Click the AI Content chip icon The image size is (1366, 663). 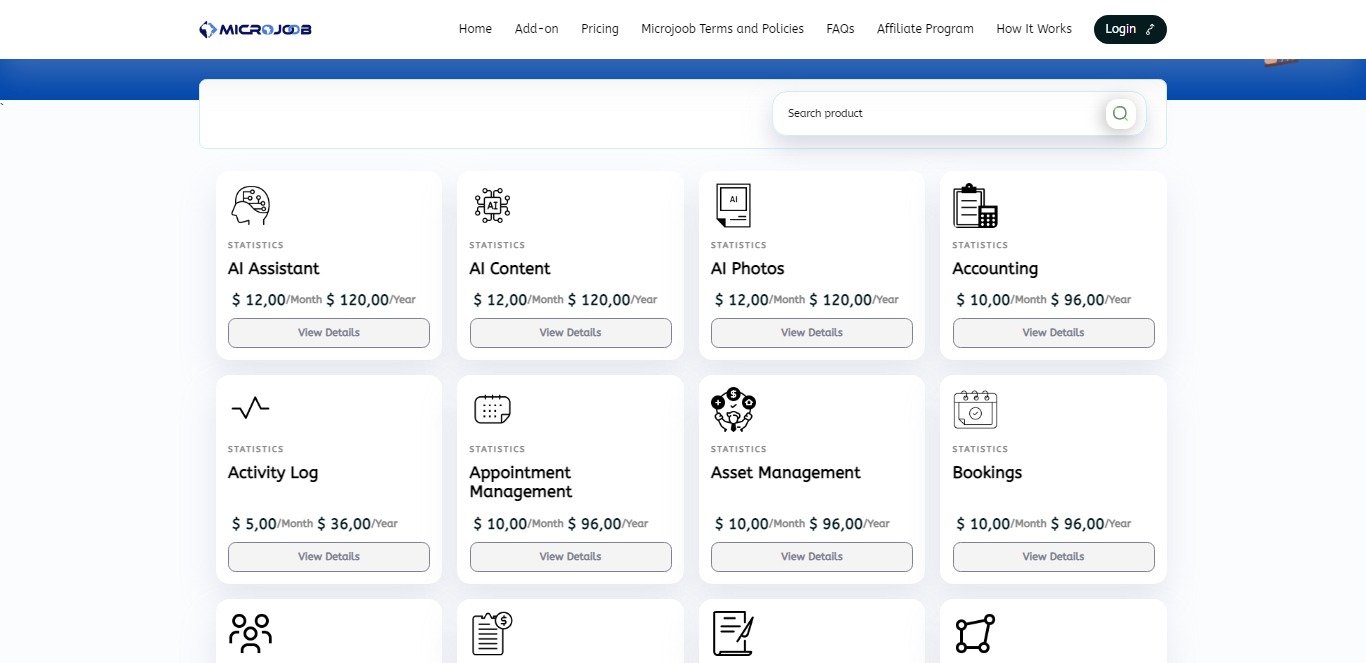(x=492, y=205)
